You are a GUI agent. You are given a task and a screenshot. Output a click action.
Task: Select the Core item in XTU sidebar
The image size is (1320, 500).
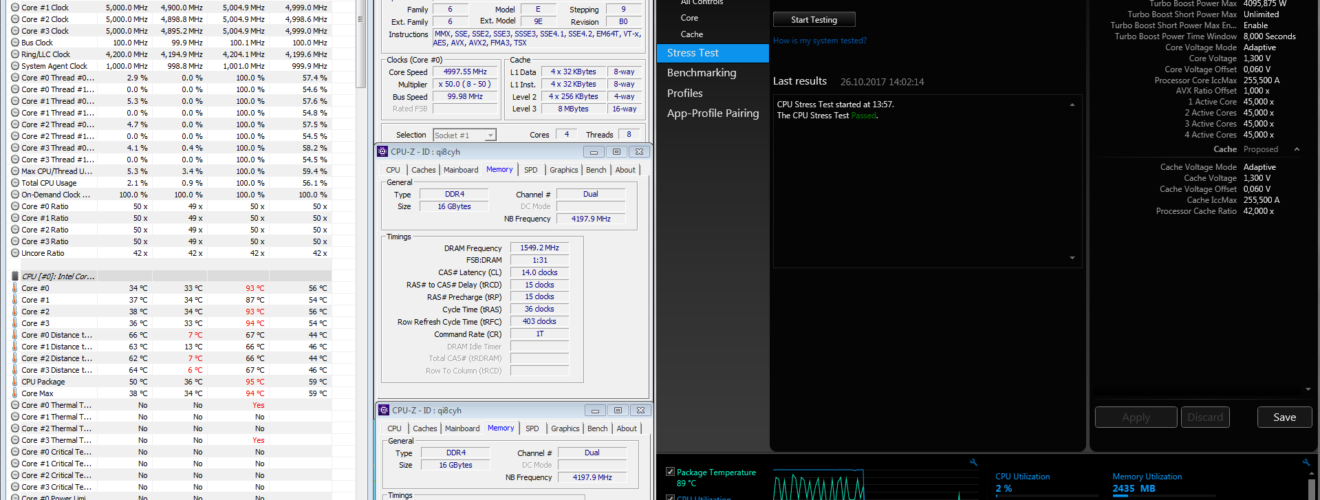click(690, 18)
